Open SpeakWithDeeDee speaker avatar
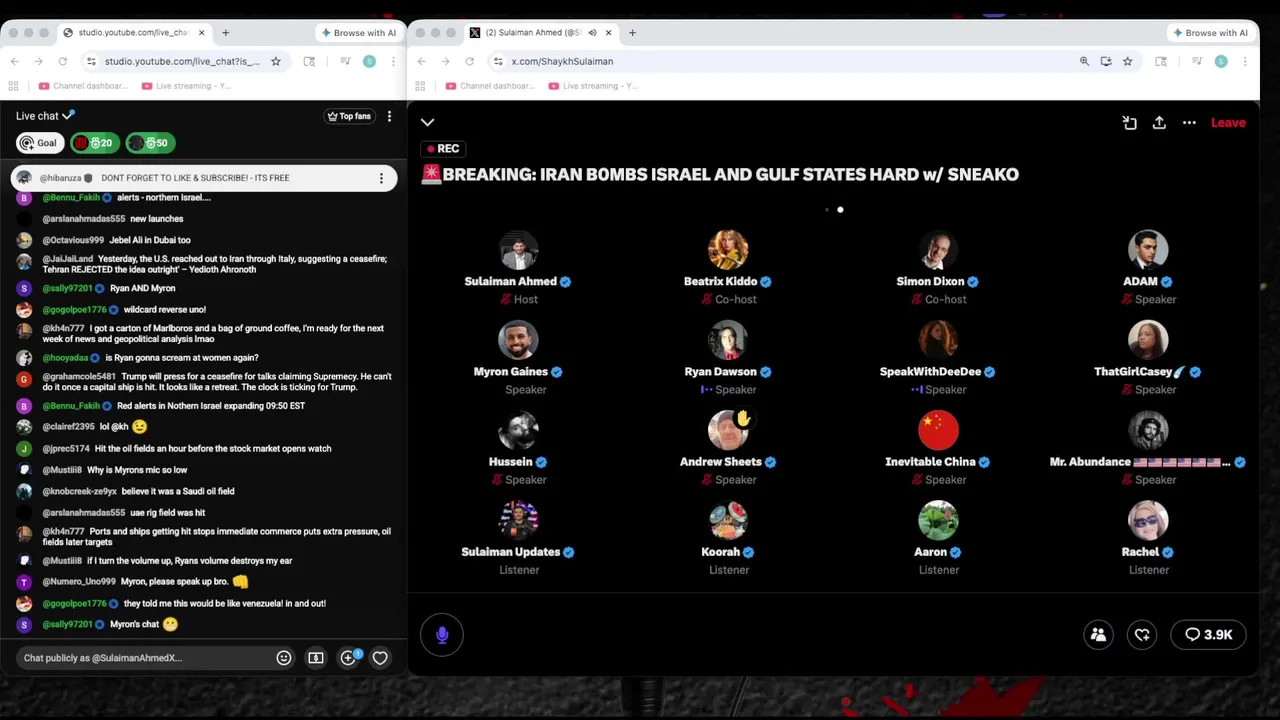1280x720 pixels. click(x=938, y=340)
